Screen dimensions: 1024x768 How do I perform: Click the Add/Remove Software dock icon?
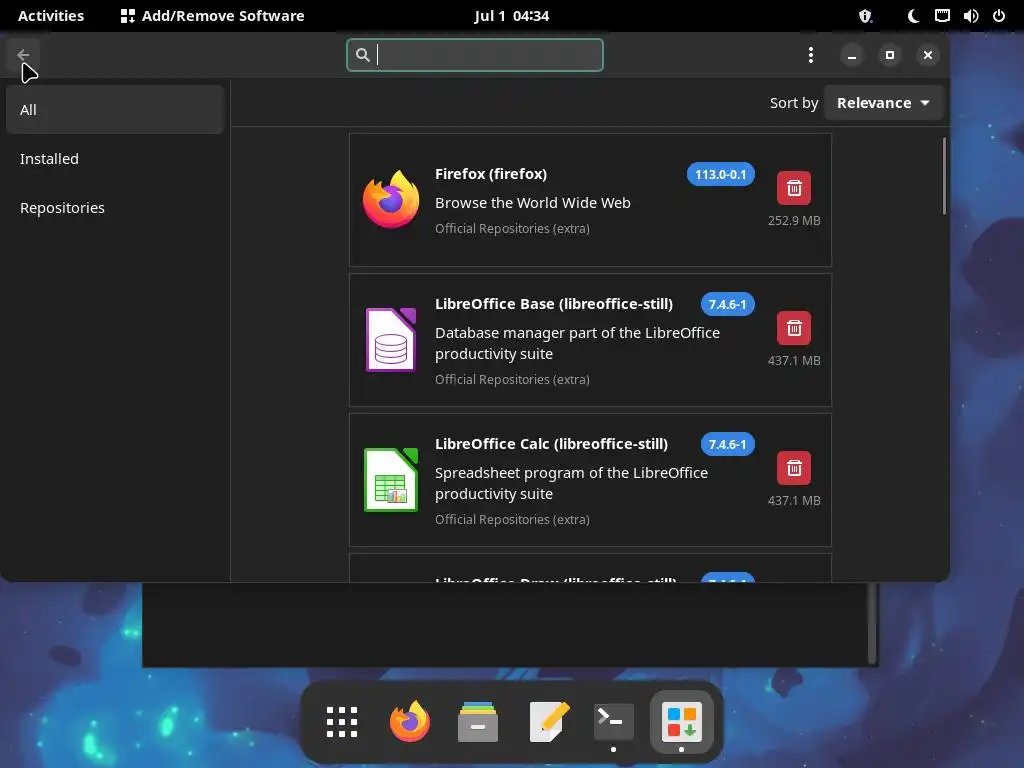click(x=682, y=722)
